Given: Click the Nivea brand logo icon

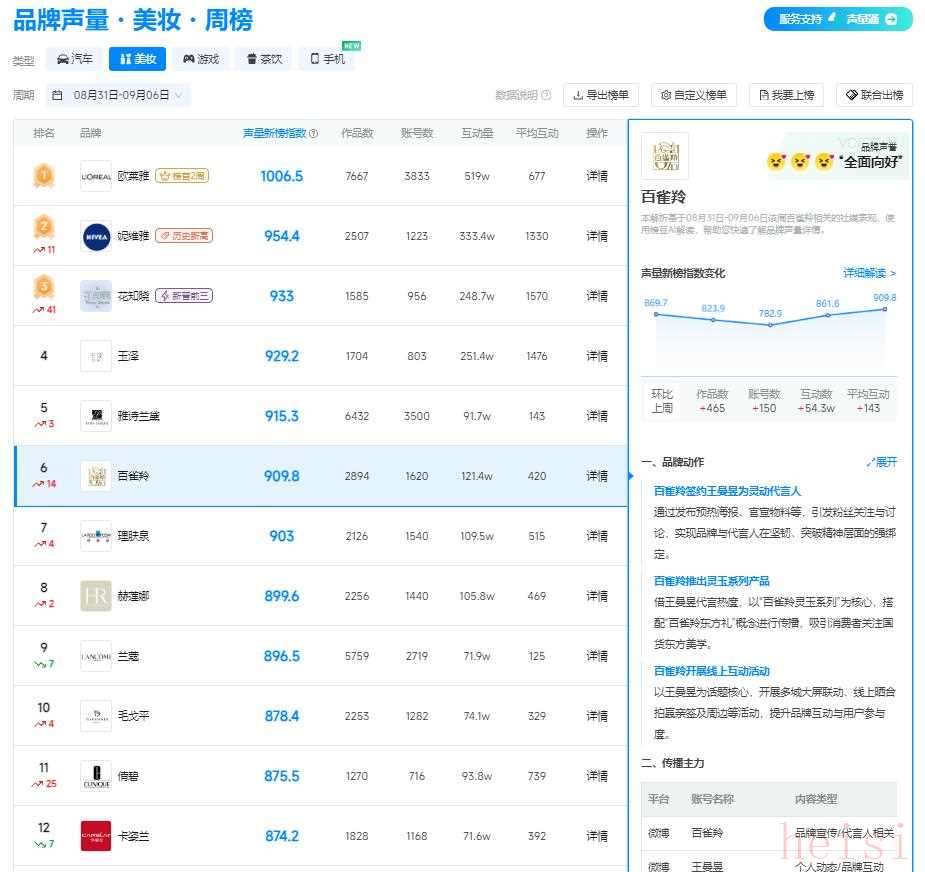Looking at the screenshot, I should pyautogui.click(x=96, y=236).
